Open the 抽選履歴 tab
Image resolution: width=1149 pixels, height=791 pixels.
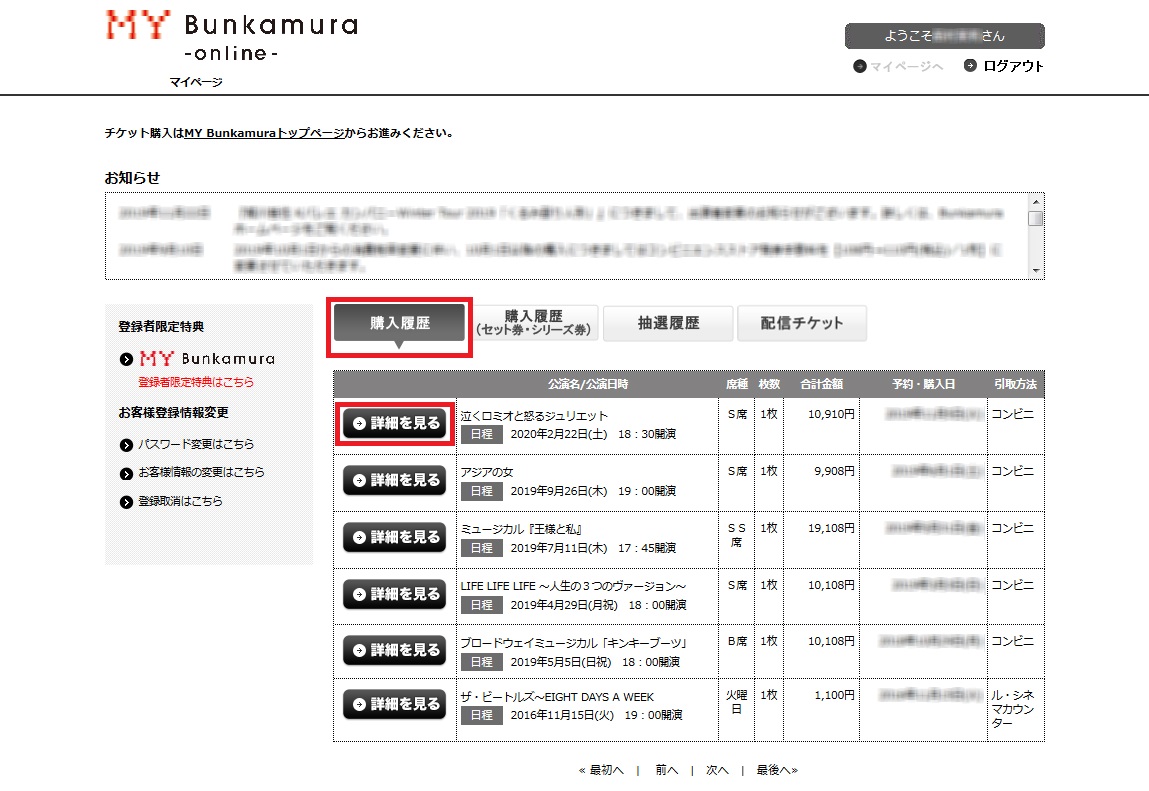click(x=668, y=324)
